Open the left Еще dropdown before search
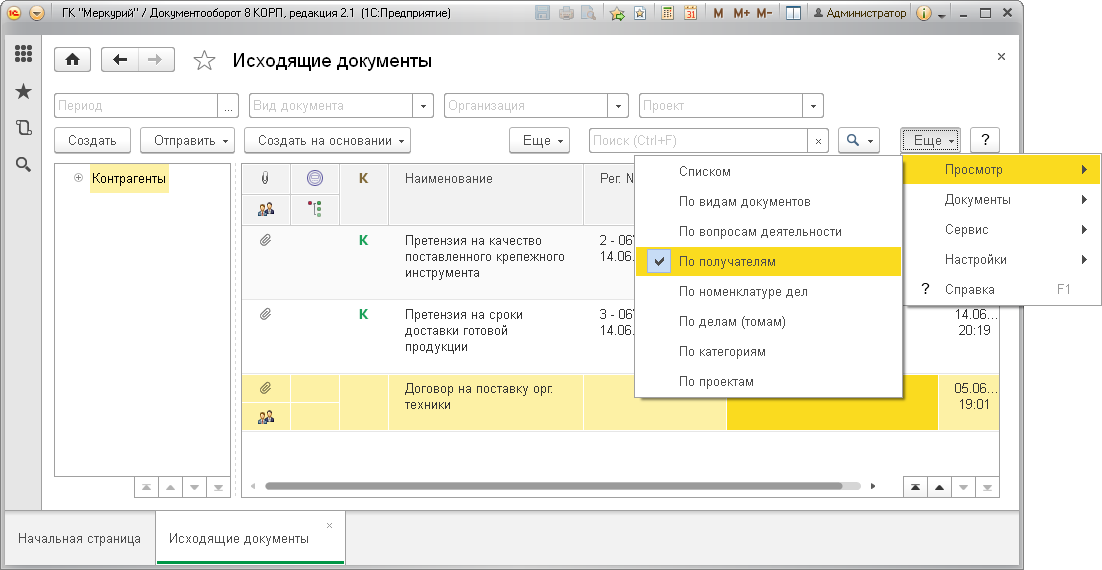 (539, 141)
